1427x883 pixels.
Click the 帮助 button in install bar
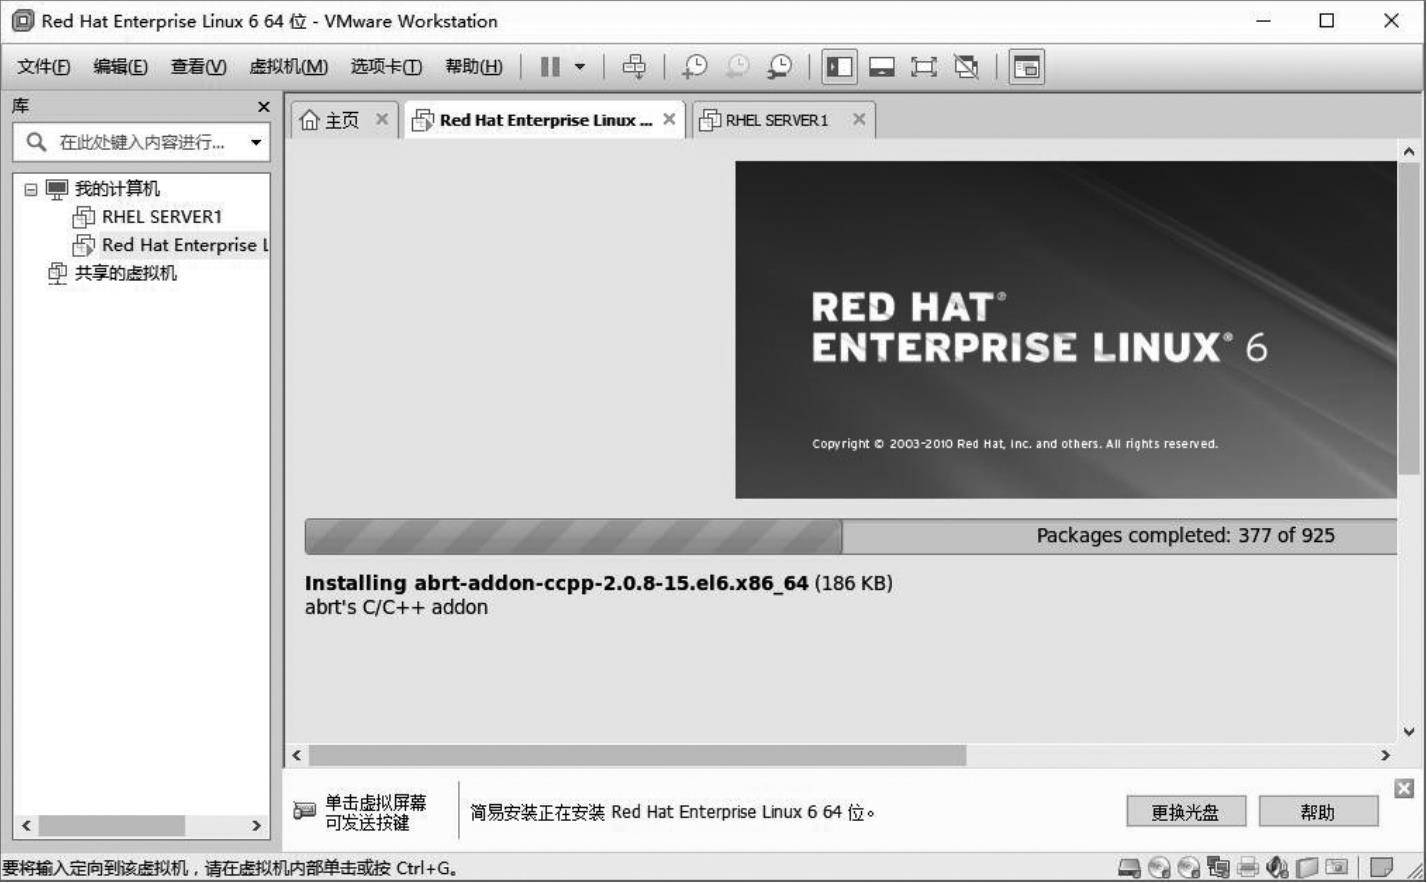click(1318, 812)
